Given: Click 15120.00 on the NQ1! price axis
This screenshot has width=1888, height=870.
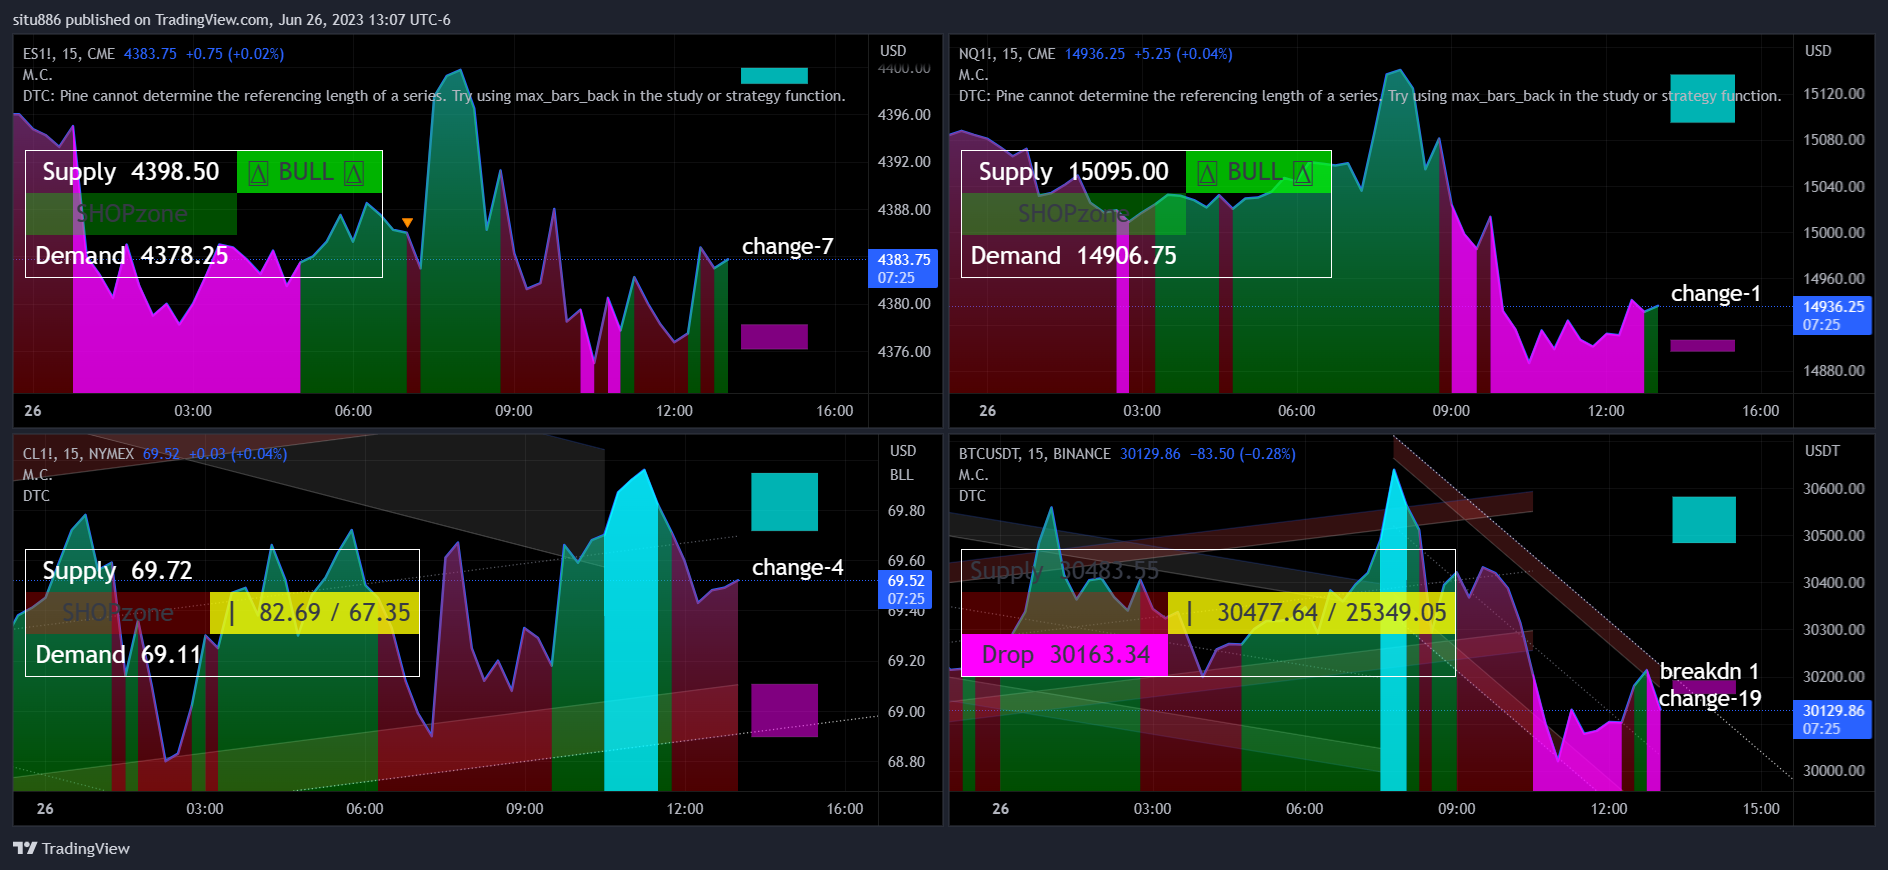Looking at the screenshot, I should point(1834,94).
